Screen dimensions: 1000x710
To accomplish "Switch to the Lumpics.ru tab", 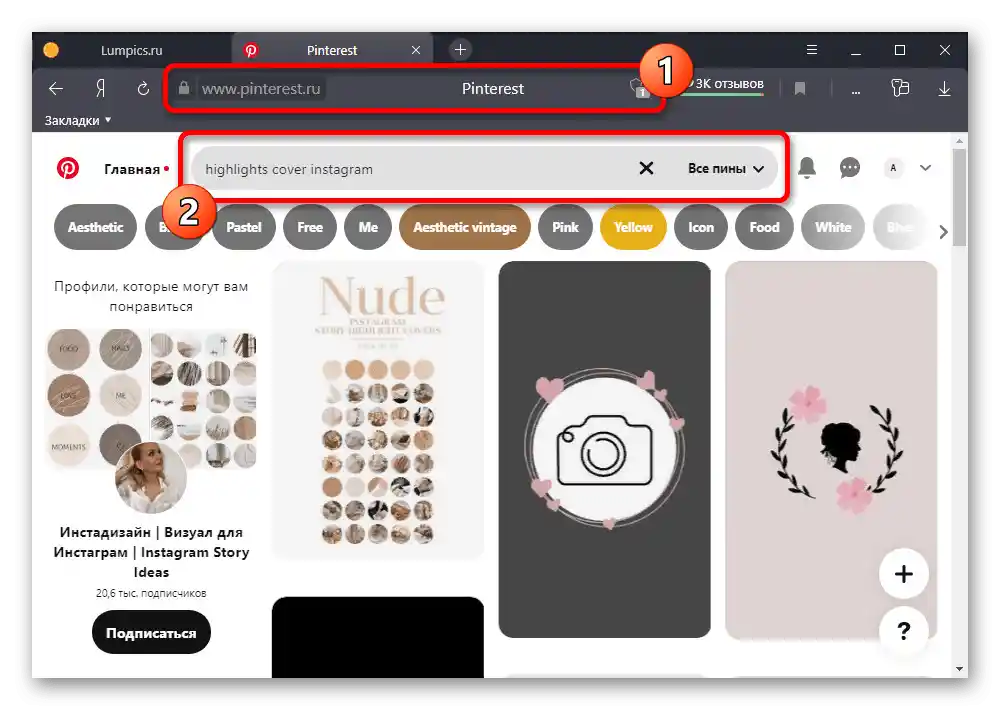I will click(x=131, y=50).
